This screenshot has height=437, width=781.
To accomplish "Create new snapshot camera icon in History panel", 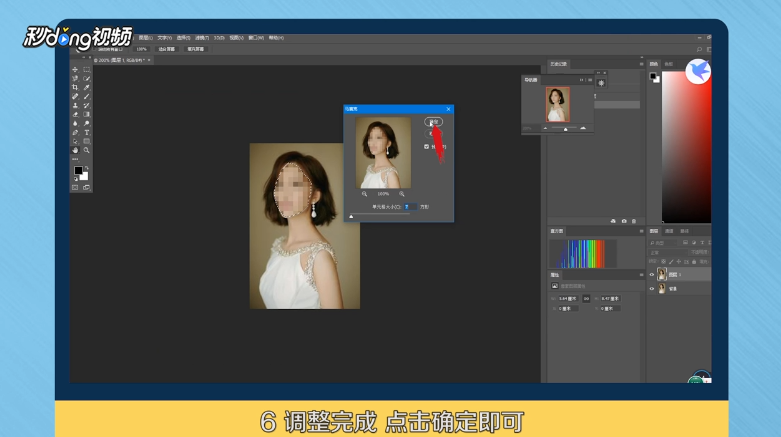I will (x=624, y=221).
